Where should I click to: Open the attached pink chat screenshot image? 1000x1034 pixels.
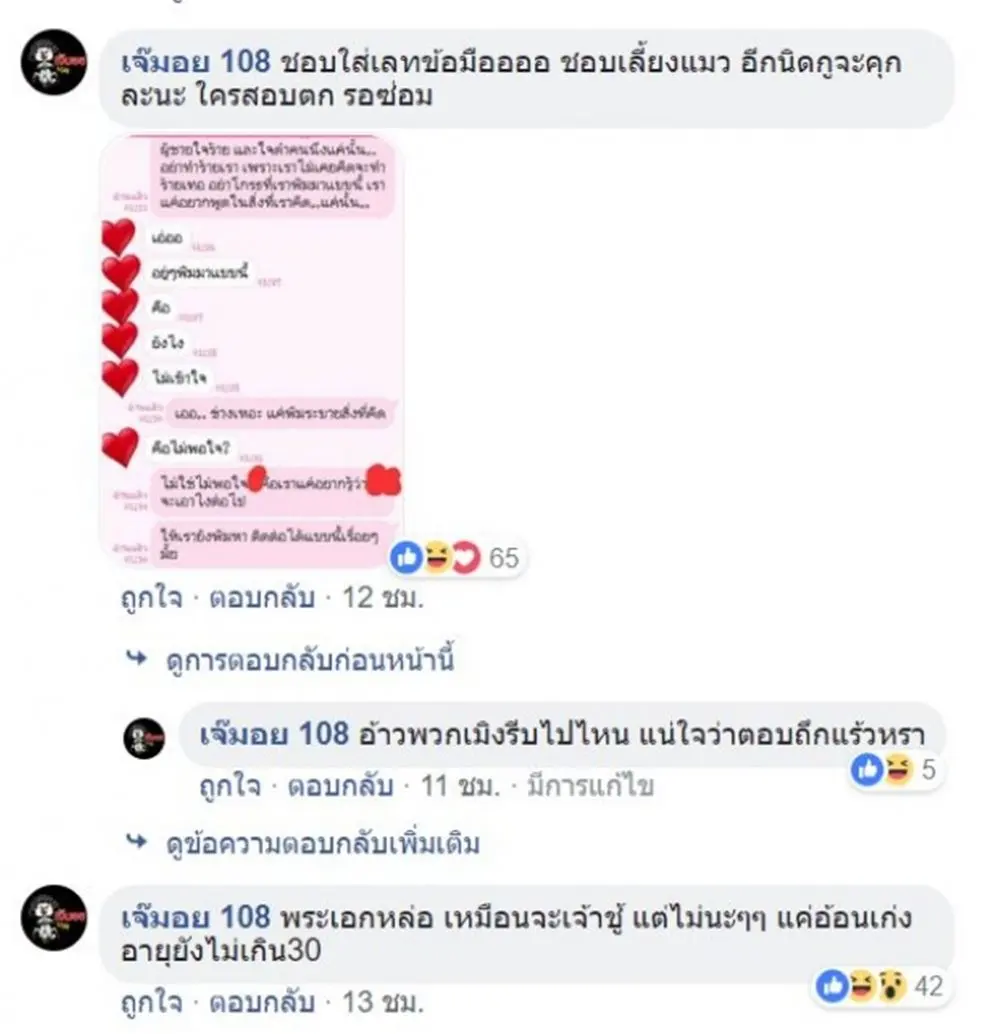pos(251,351)
